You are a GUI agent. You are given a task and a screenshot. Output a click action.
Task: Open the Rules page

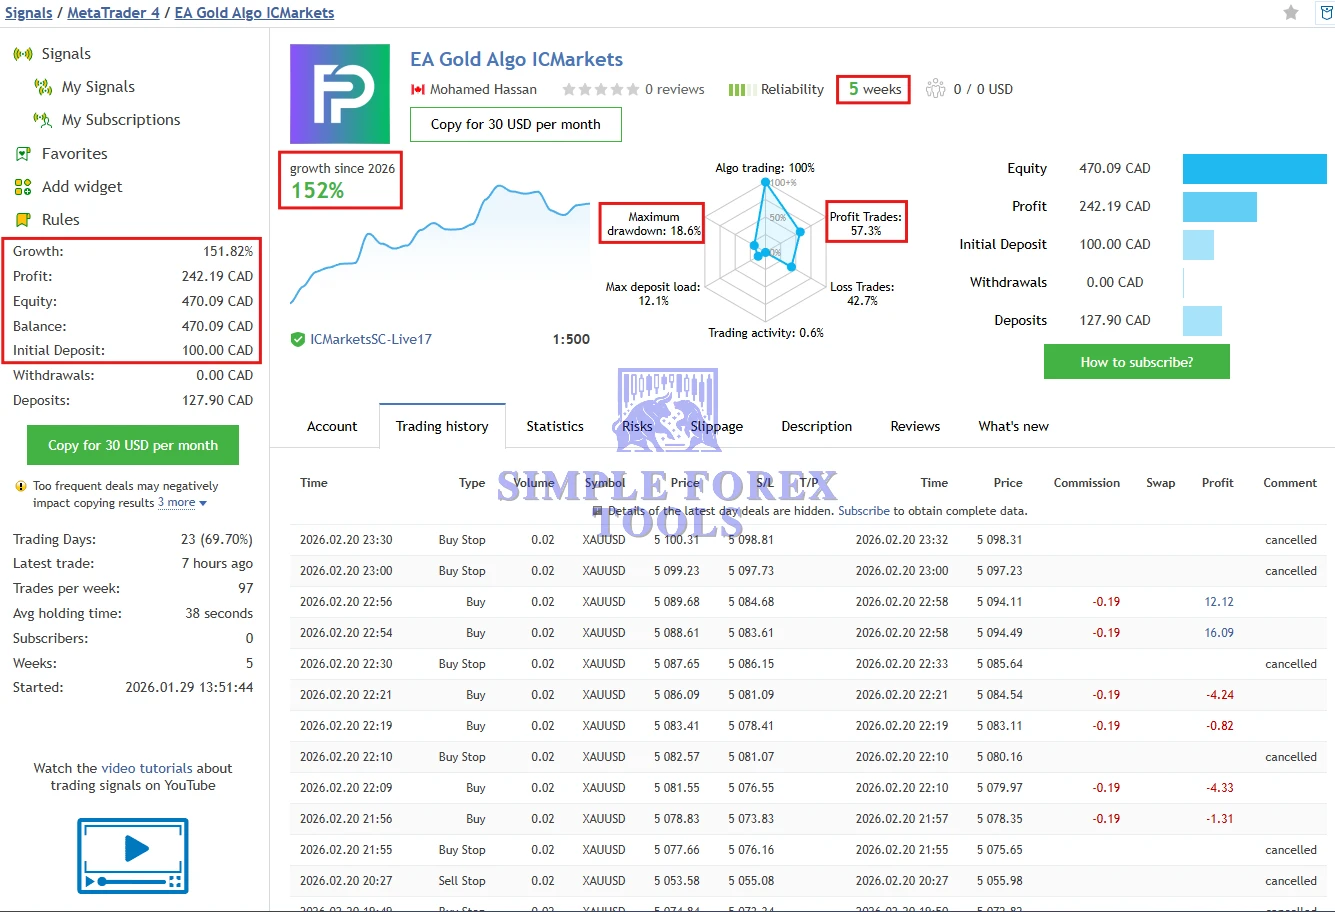tap(59, 219)
